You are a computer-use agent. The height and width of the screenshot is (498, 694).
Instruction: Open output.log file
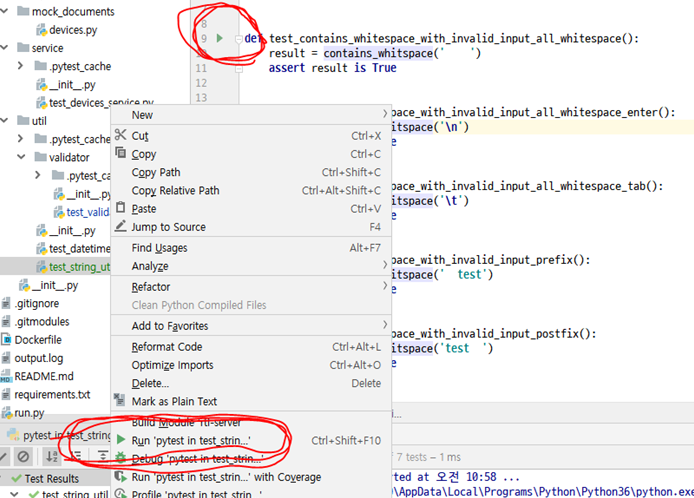pos(39,358)
